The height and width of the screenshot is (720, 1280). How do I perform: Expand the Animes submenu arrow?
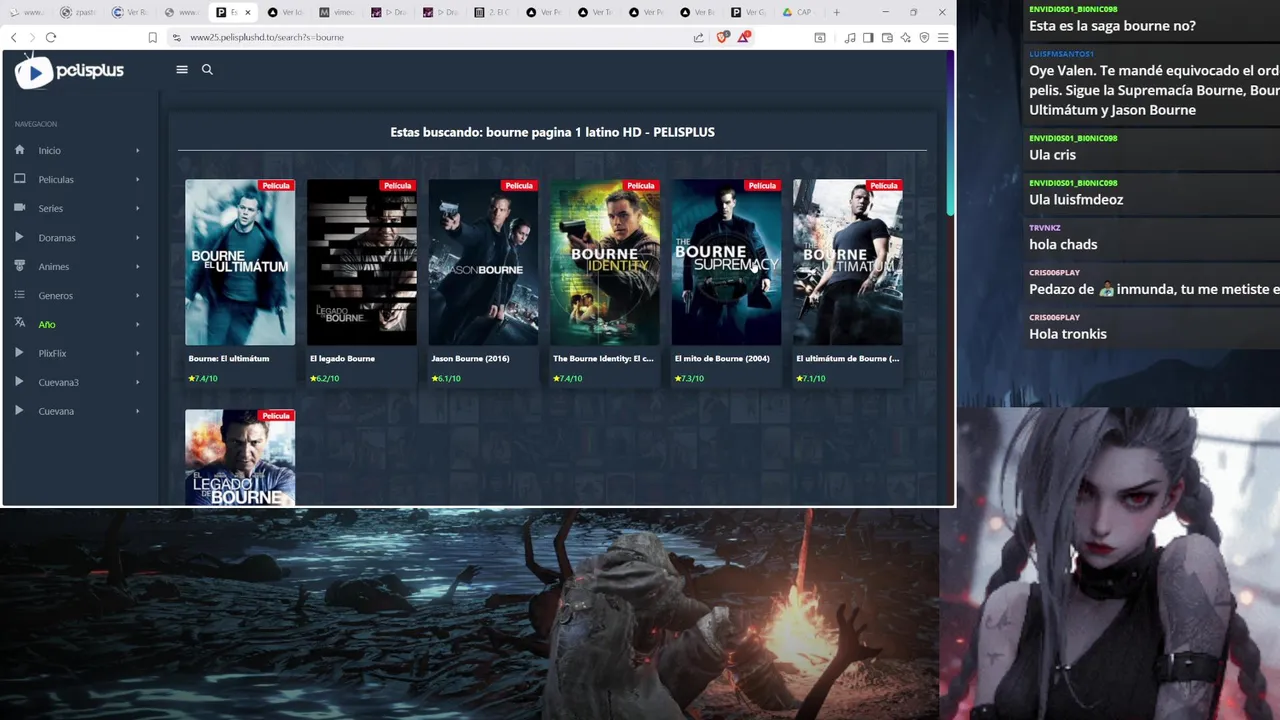point(137,266)
